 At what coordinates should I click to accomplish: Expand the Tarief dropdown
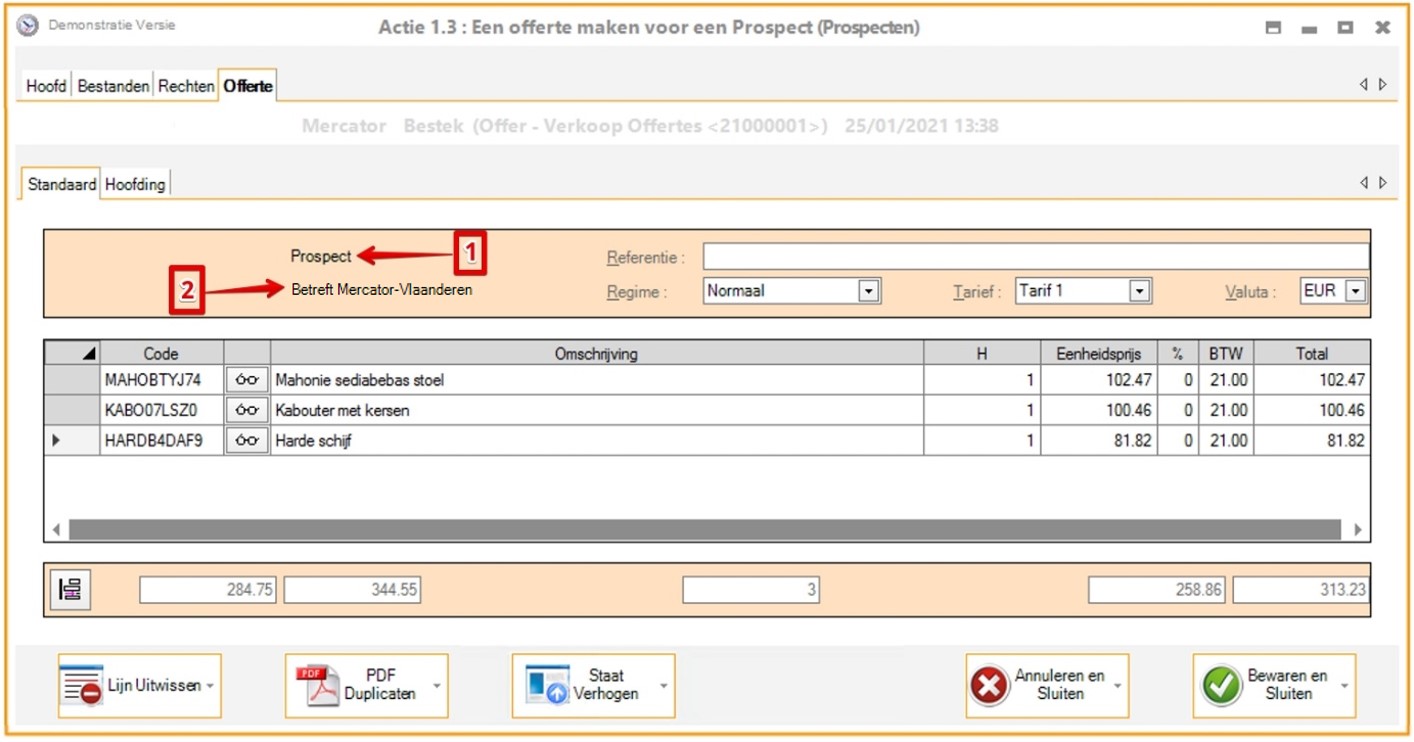pos(1139,291)
